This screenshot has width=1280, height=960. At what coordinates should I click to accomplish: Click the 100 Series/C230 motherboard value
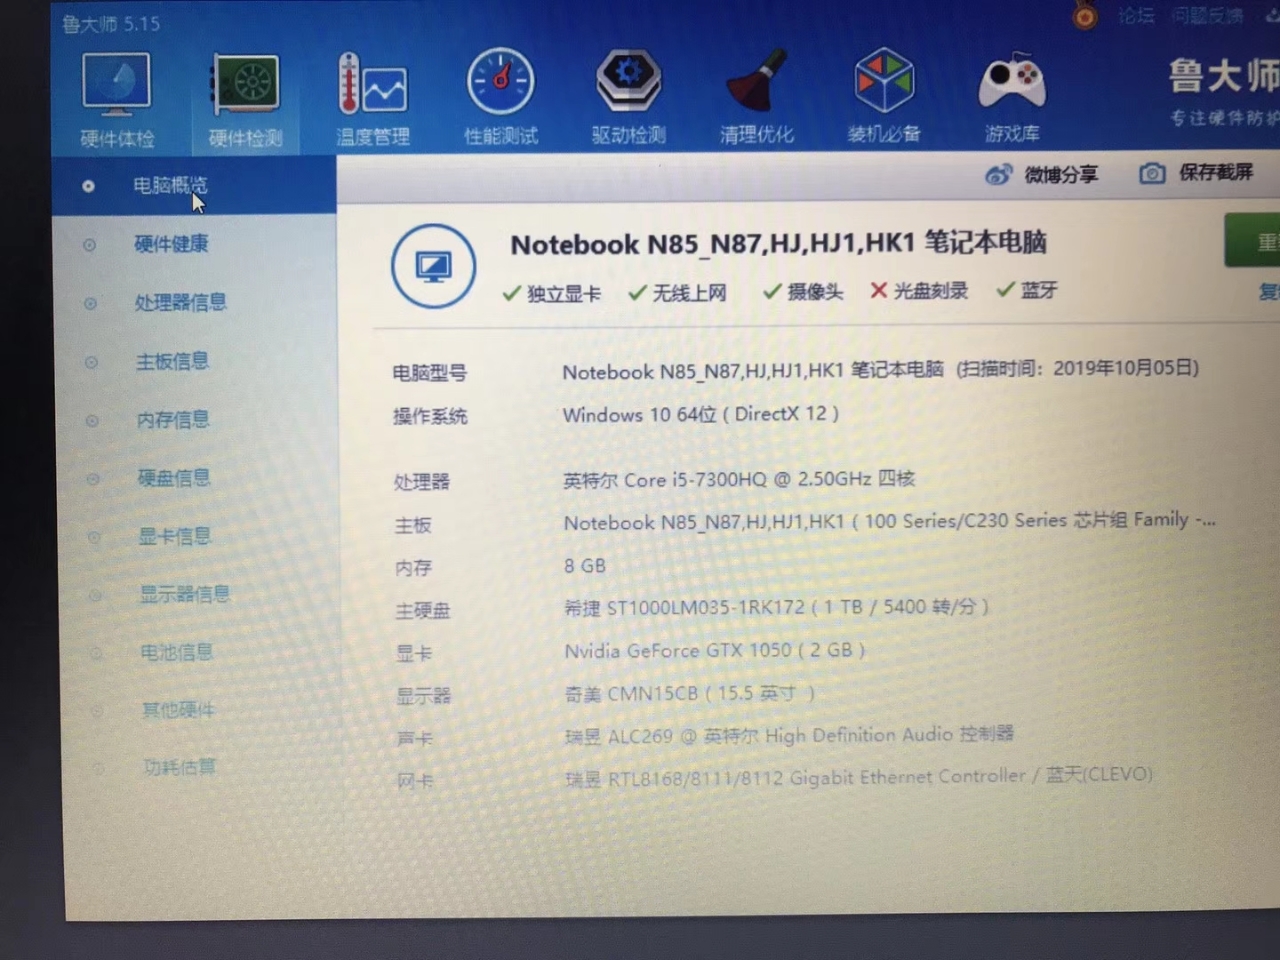(889, 521)
